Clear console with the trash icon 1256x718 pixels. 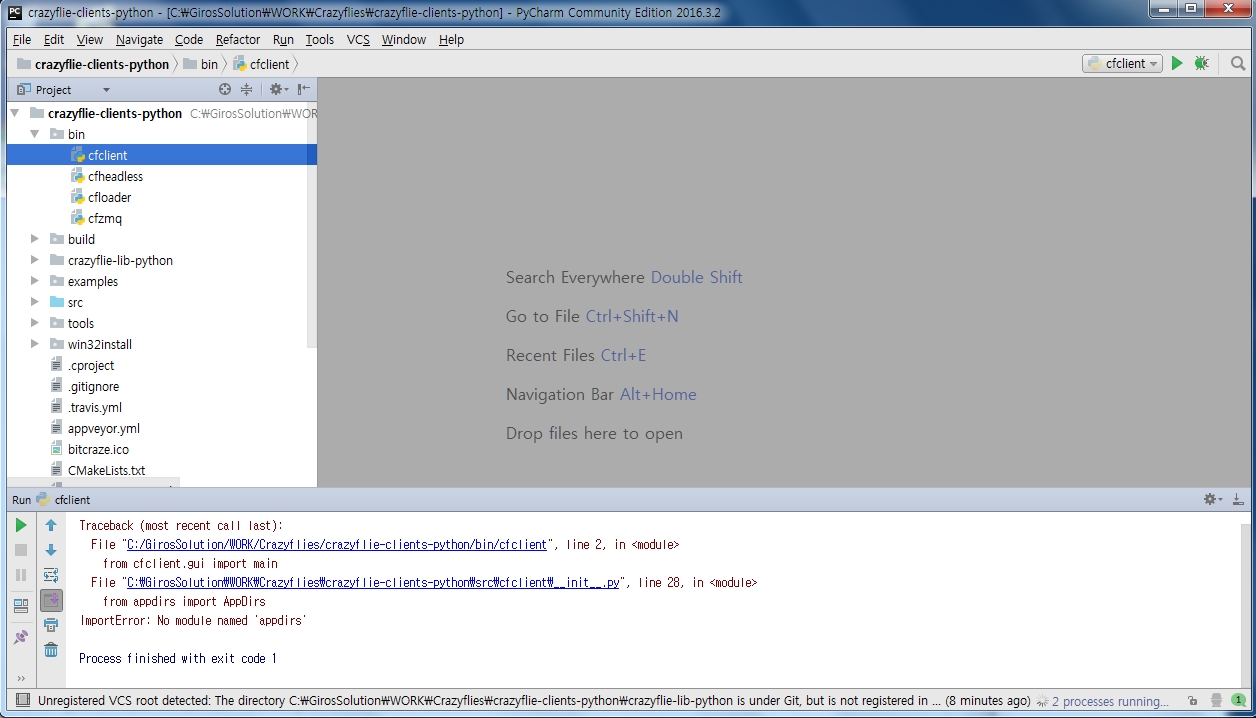click(51, 650)
